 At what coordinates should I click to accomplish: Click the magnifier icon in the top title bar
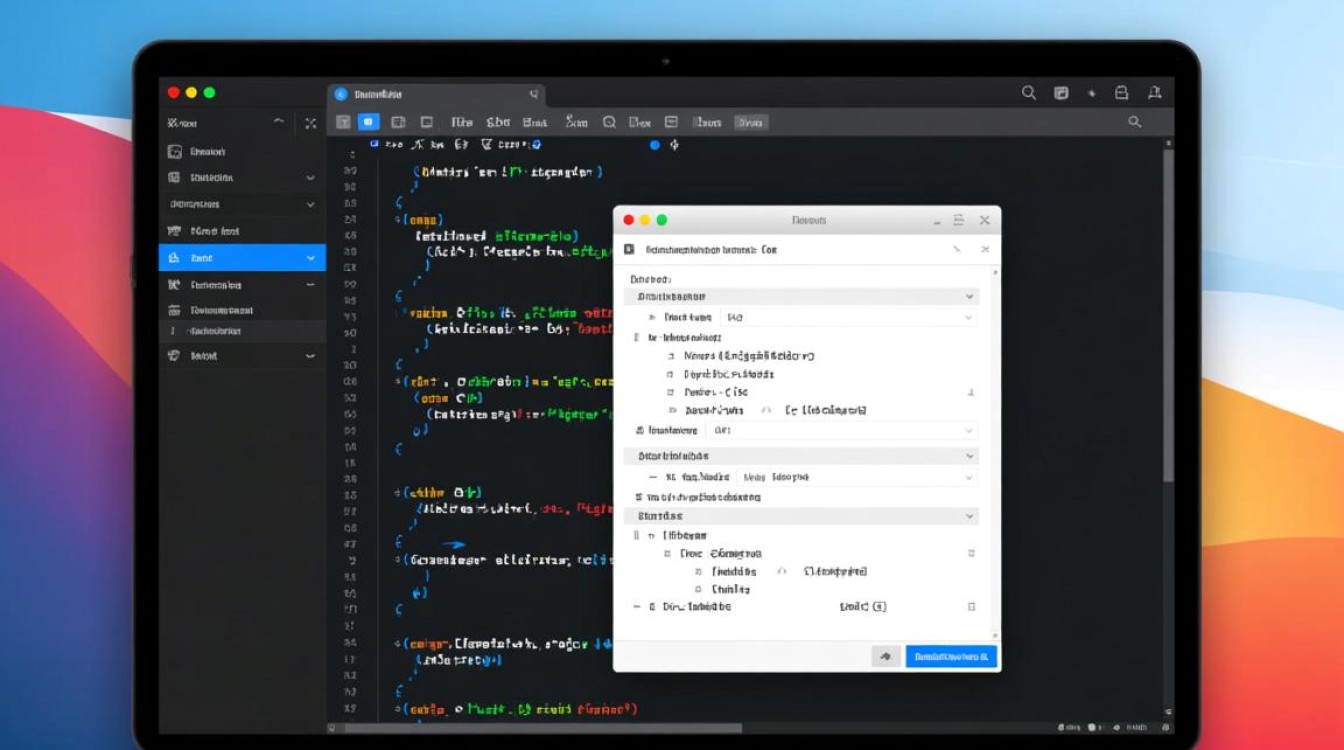tap(1028, 93)
